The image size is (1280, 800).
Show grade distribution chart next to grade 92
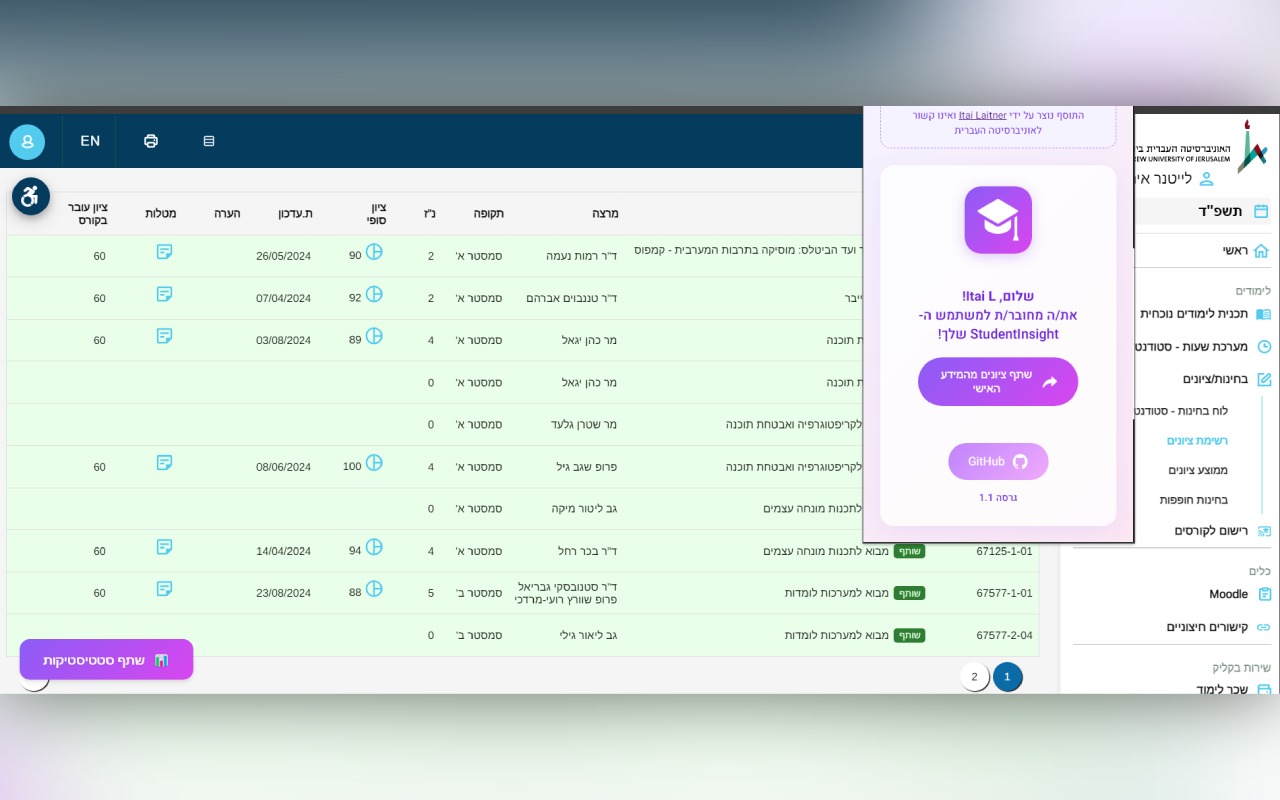pos(374,294)
